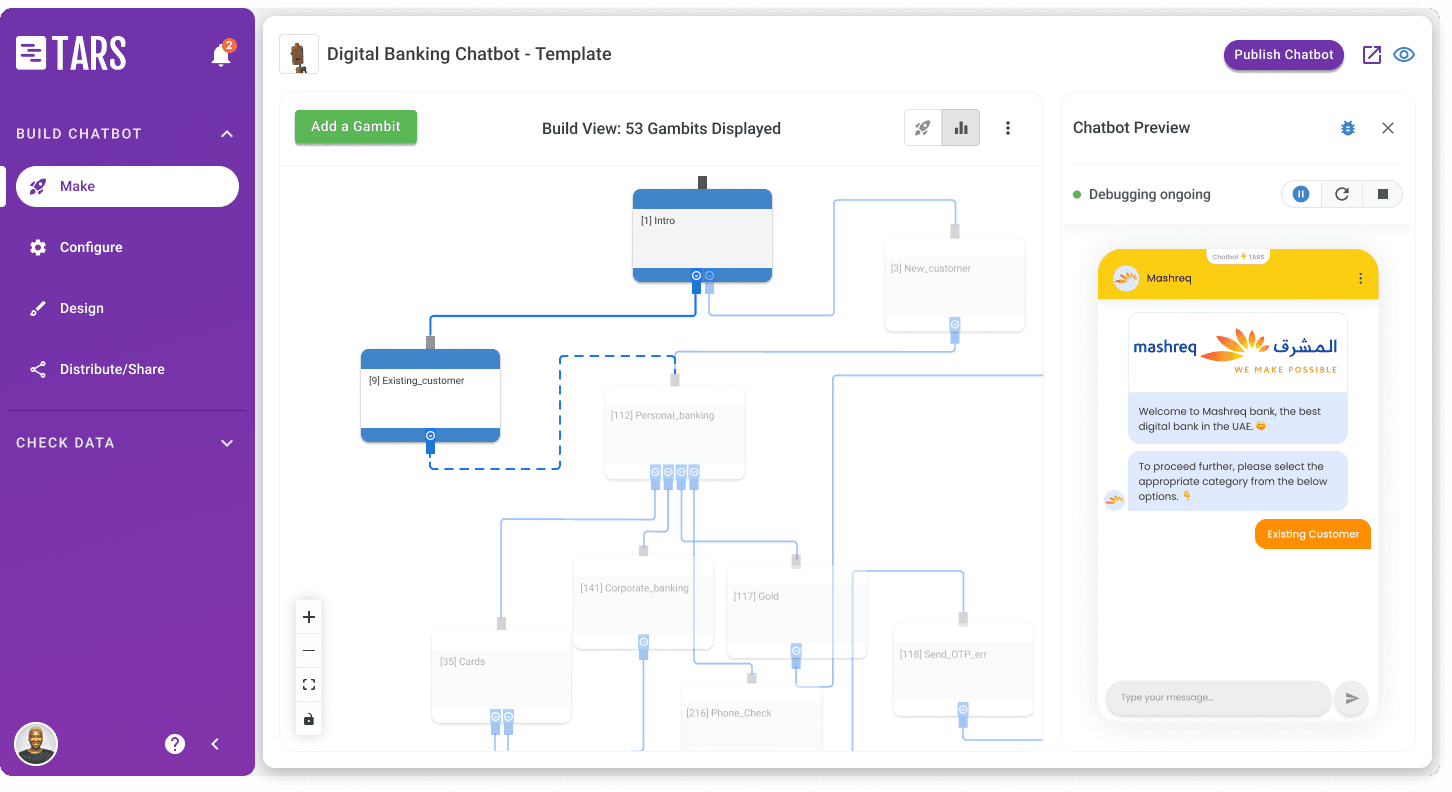Open the notifications bell
Image resolution: width=1452 pixels, height=792 pixels.
coord(221,55)
